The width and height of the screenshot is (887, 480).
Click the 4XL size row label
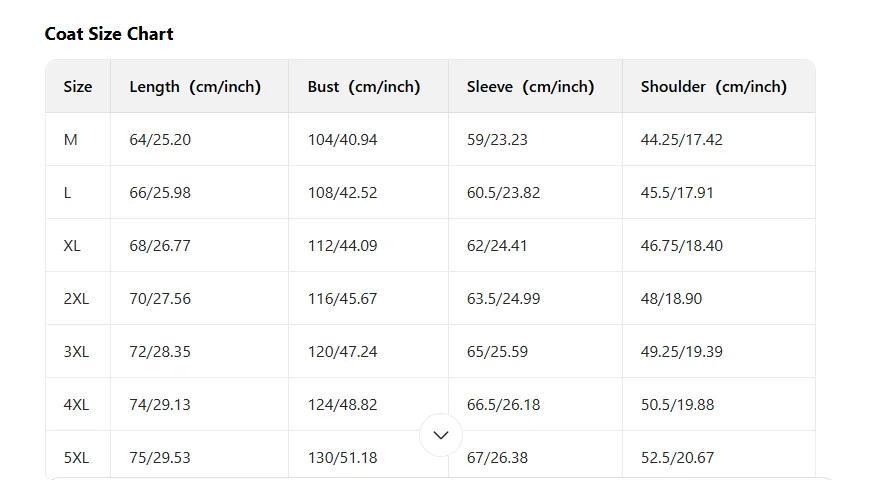click(x=77, y=405)
